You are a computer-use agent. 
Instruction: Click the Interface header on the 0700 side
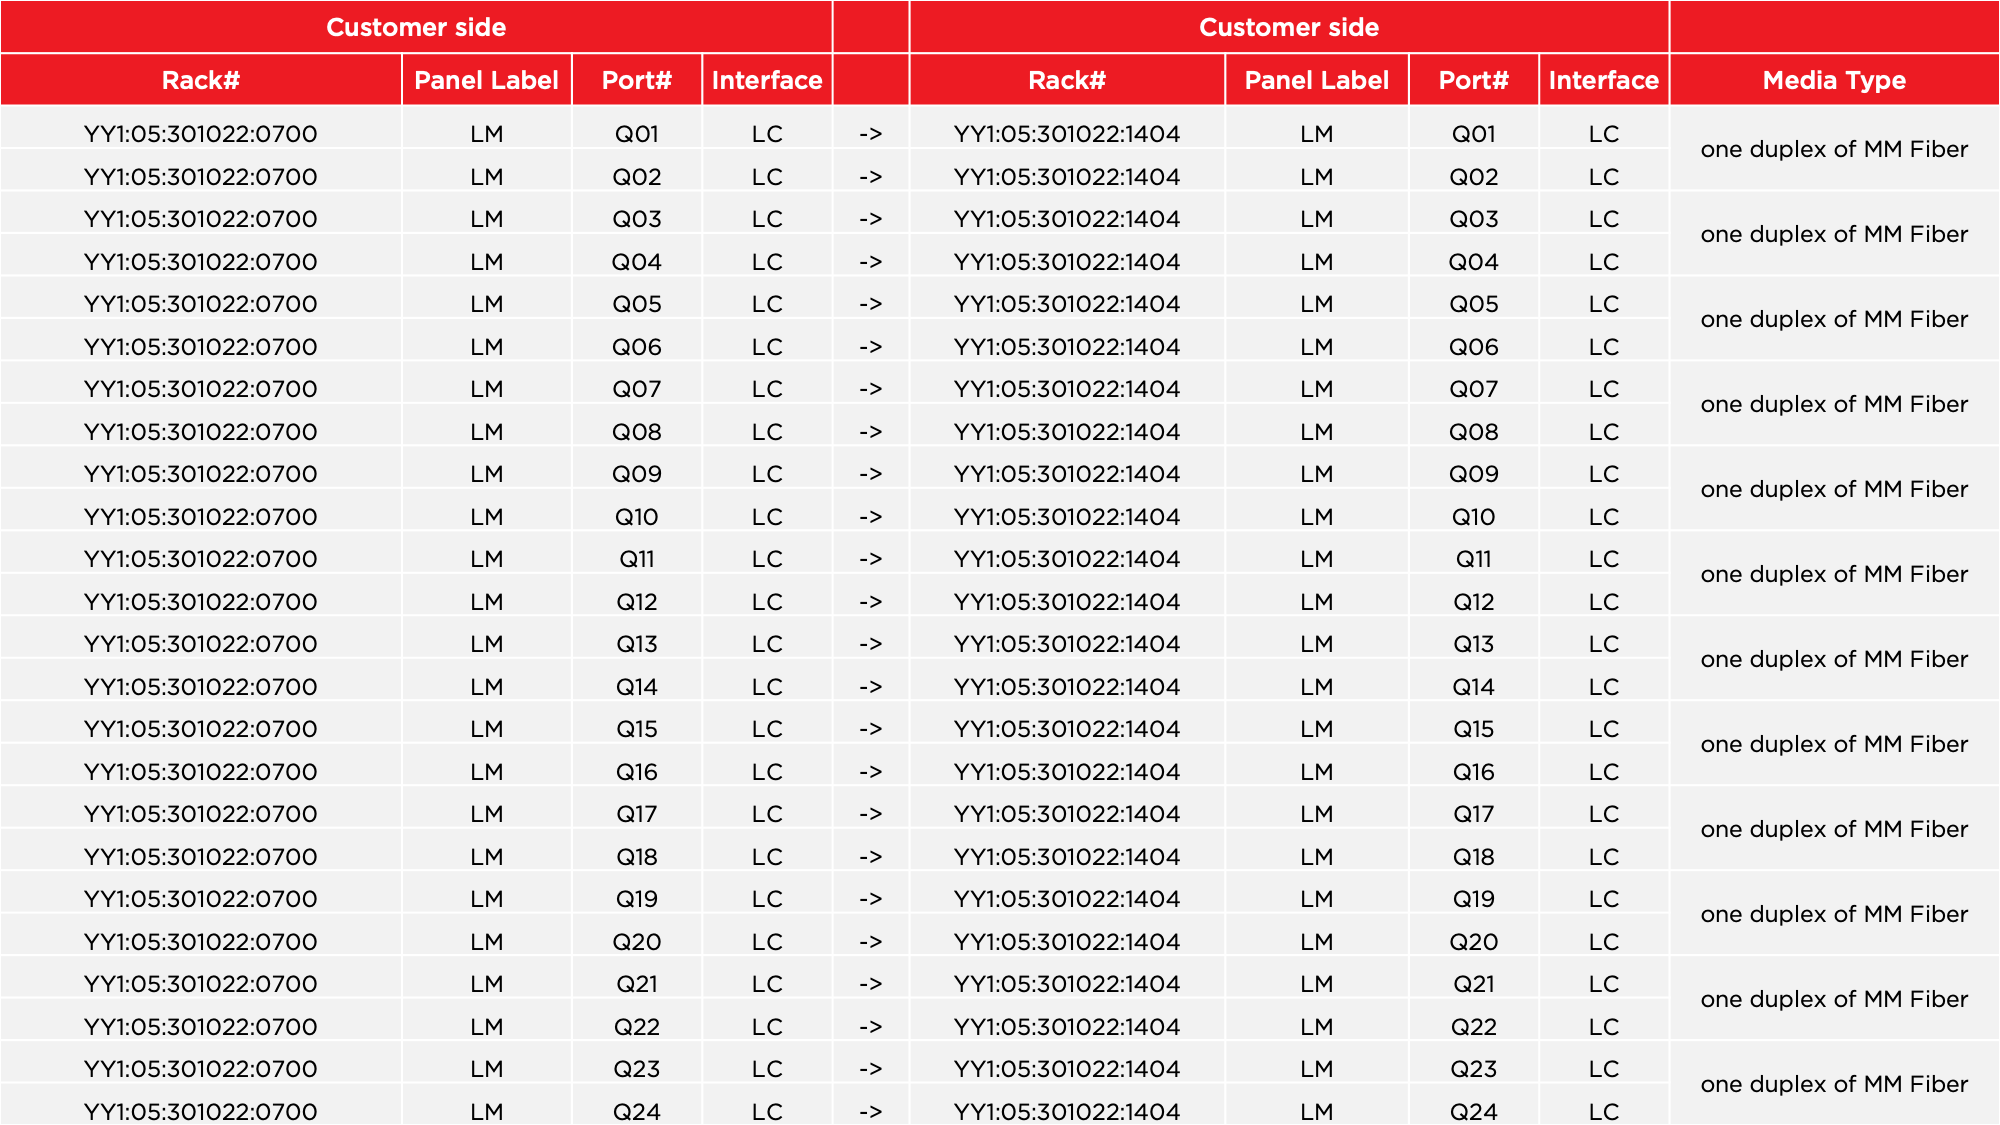(767, 80)
